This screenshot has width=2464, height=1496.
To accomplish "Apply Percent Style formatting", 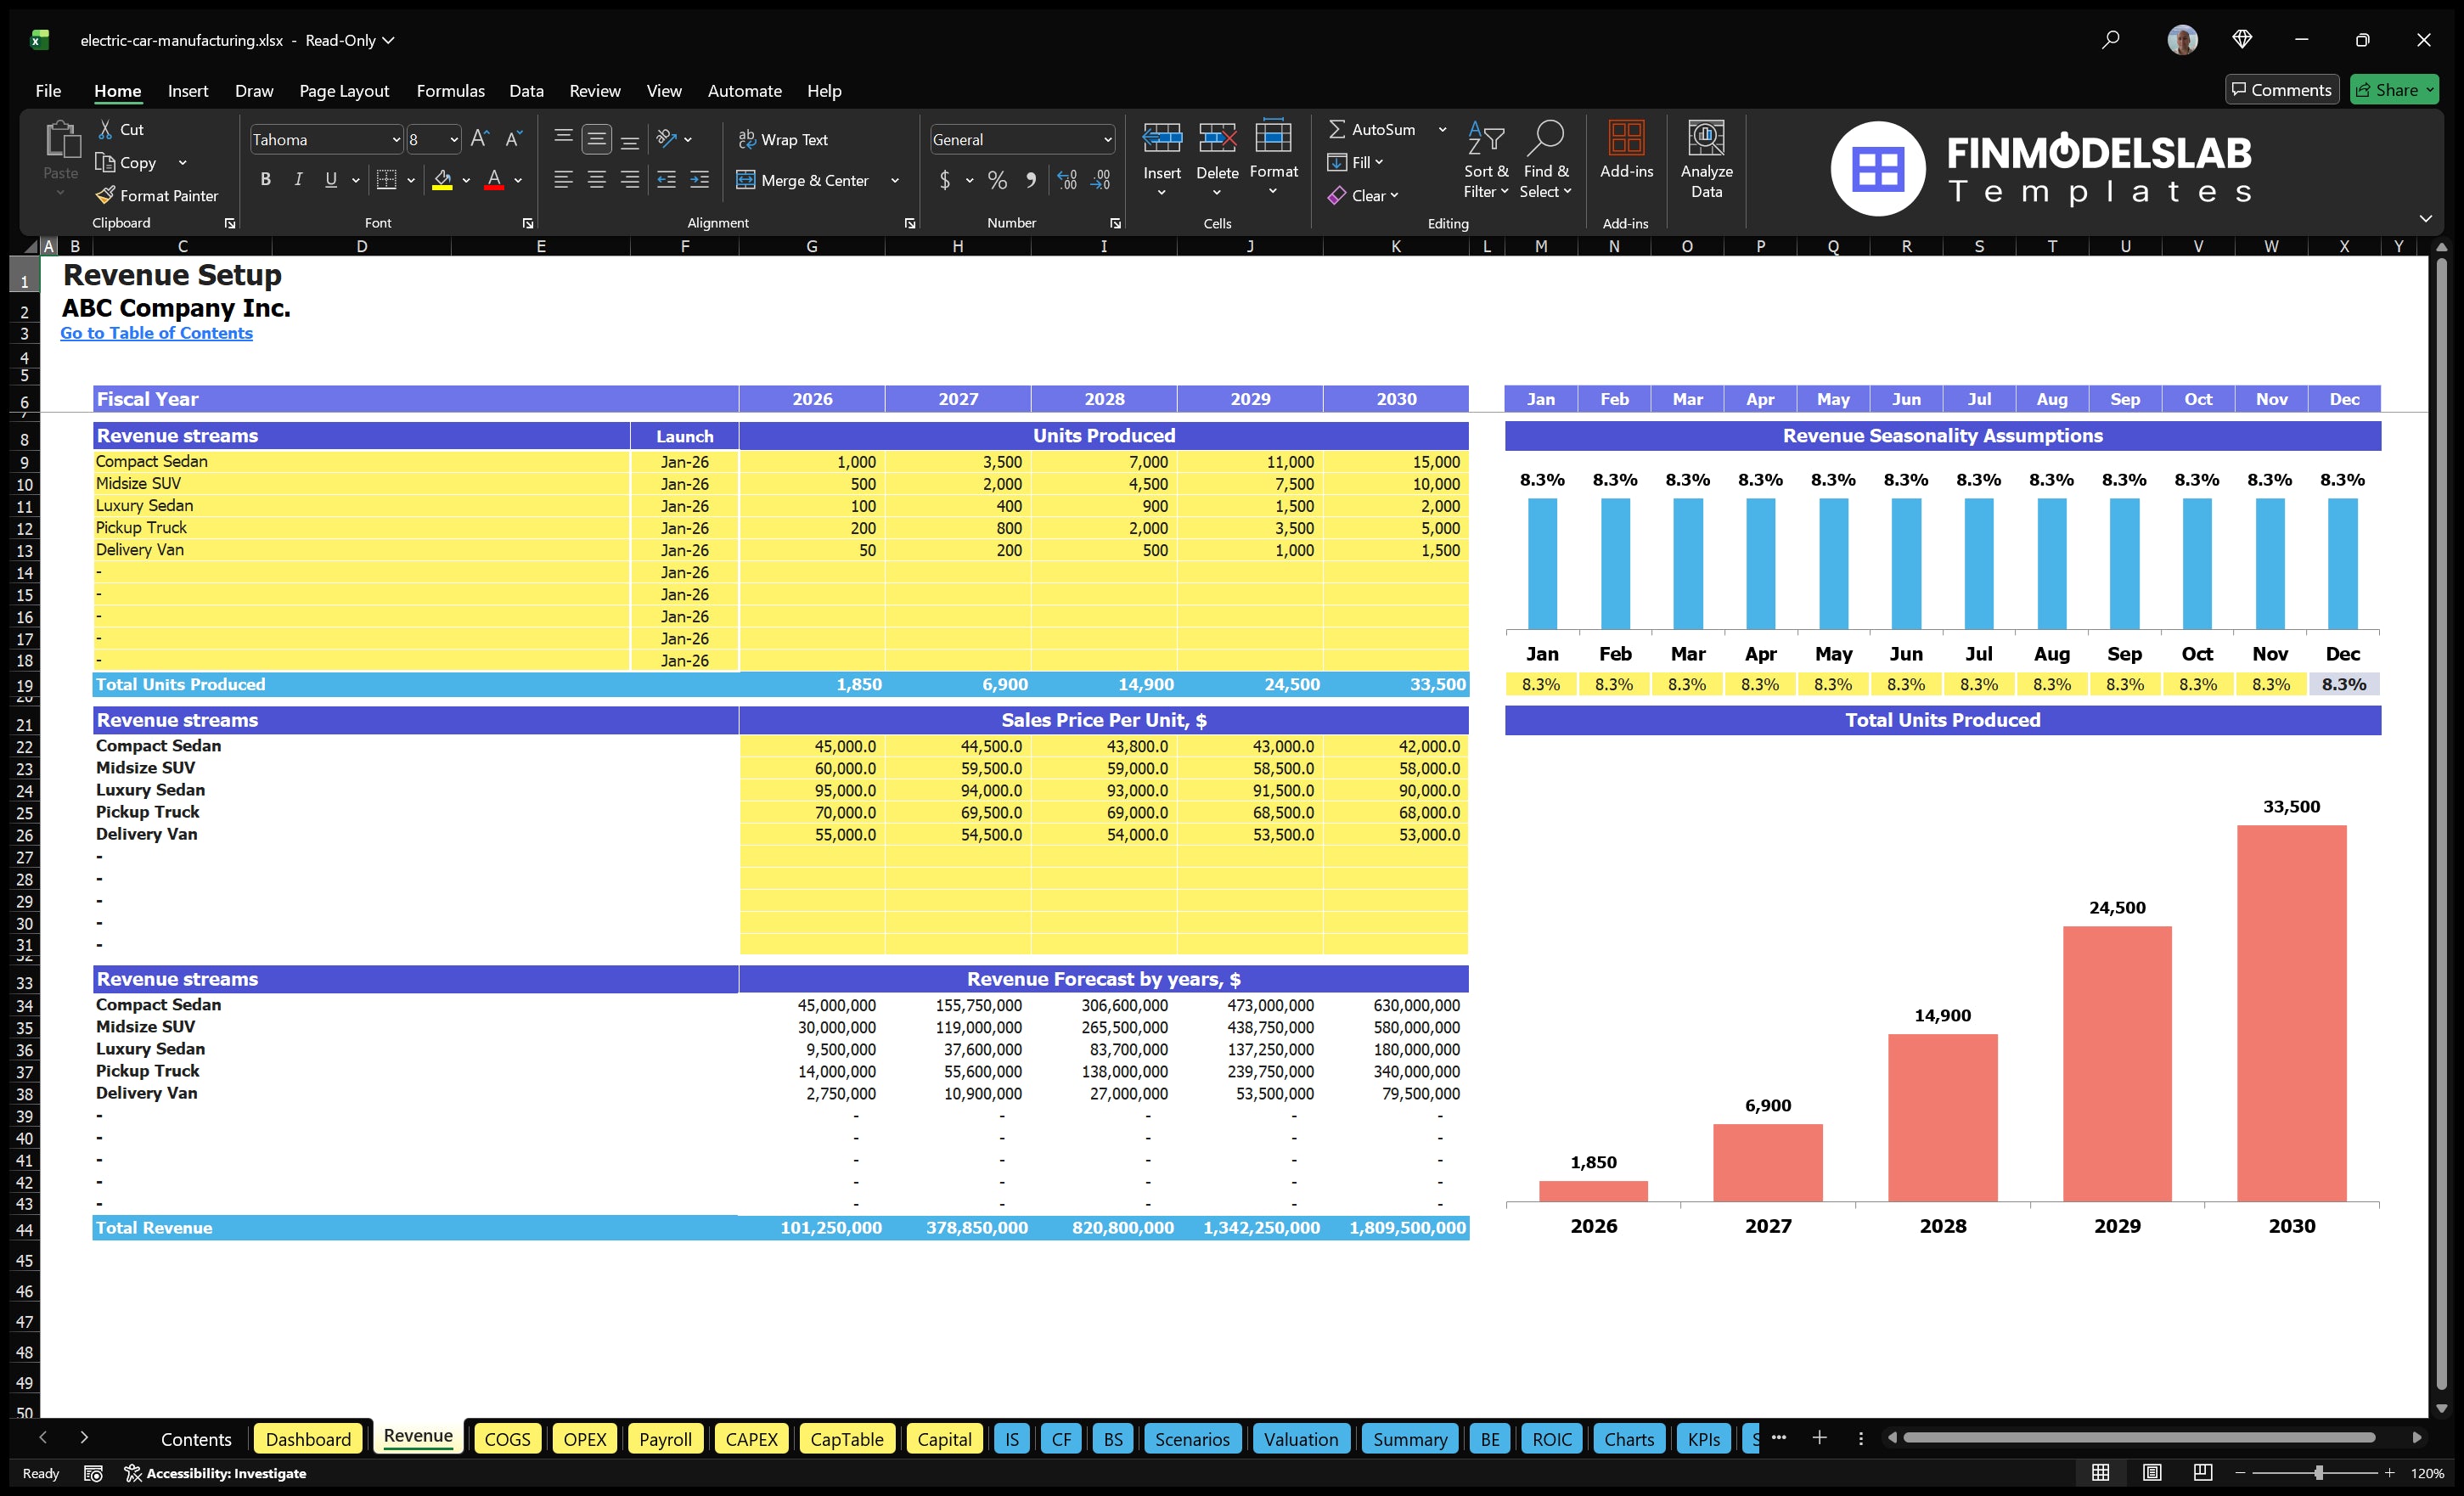I will tap(997, 181).
